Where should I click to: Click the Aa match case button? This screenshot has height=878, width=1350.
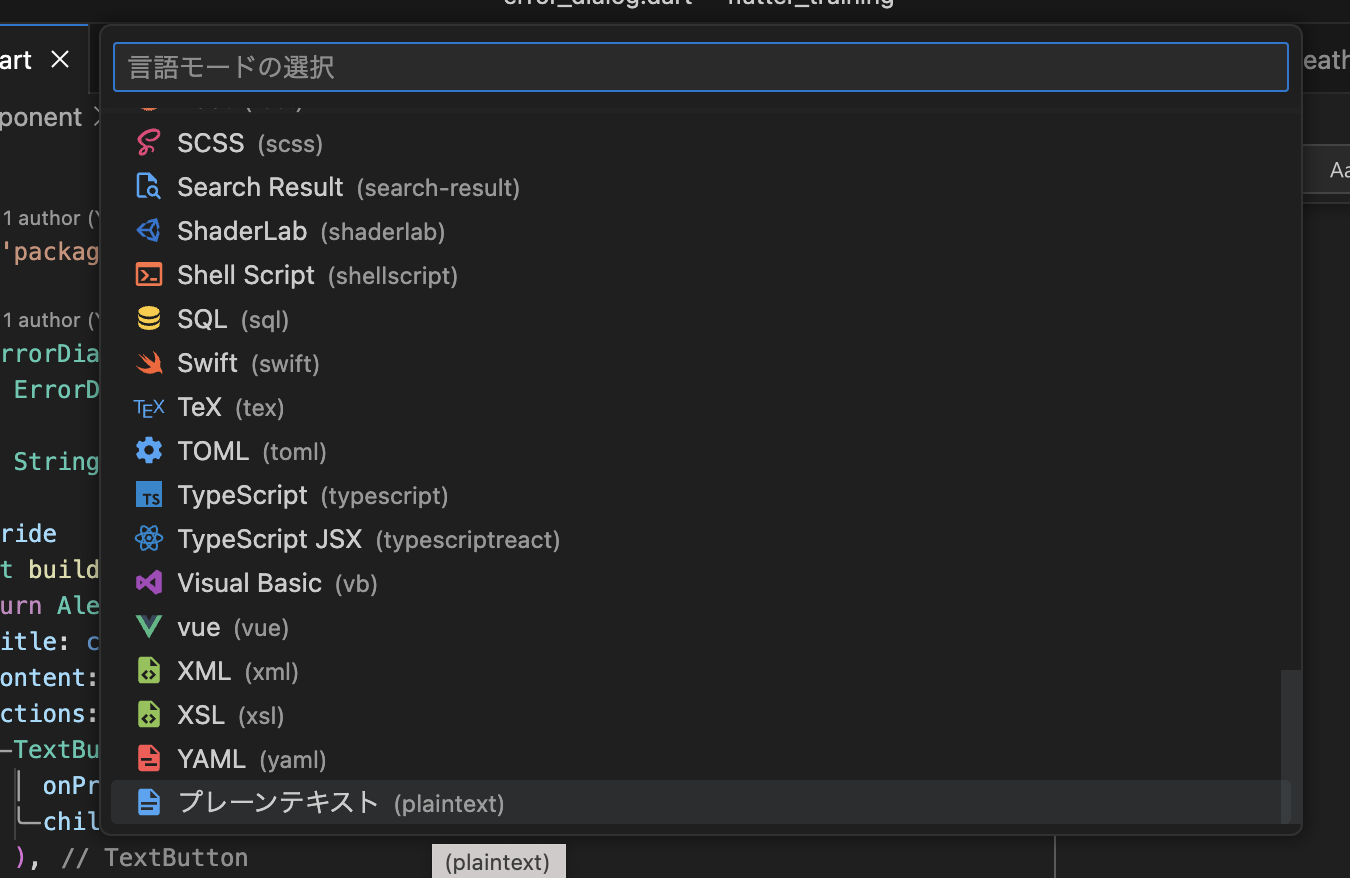(1339, 171)
